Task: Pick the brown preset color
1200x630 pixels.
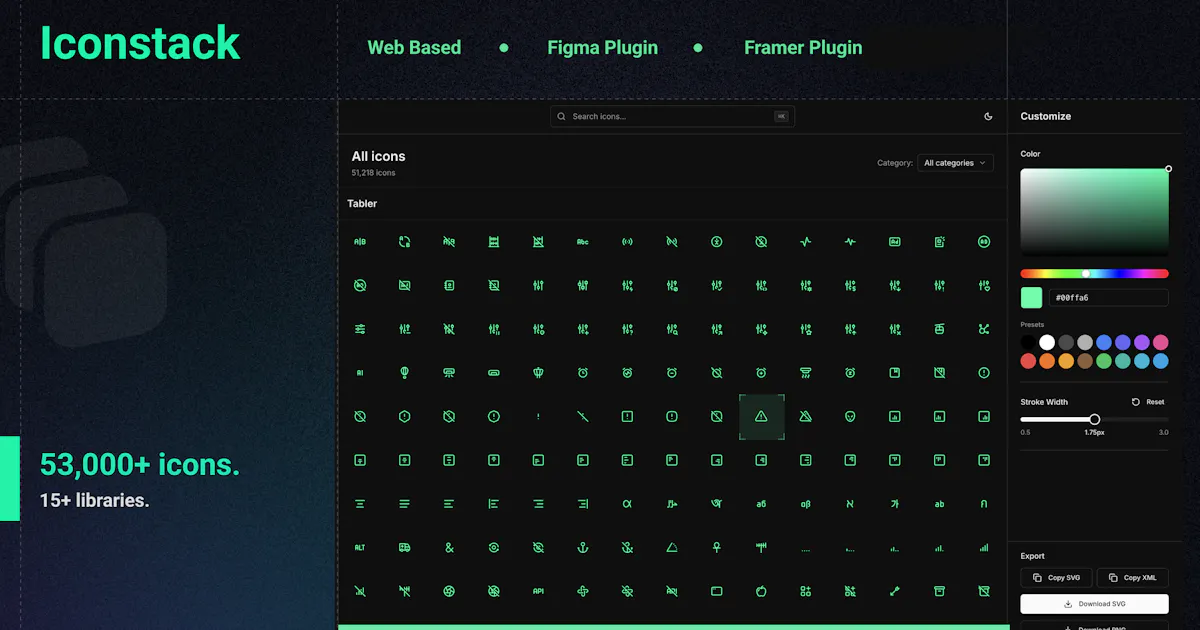Action: click(1085, 361)
